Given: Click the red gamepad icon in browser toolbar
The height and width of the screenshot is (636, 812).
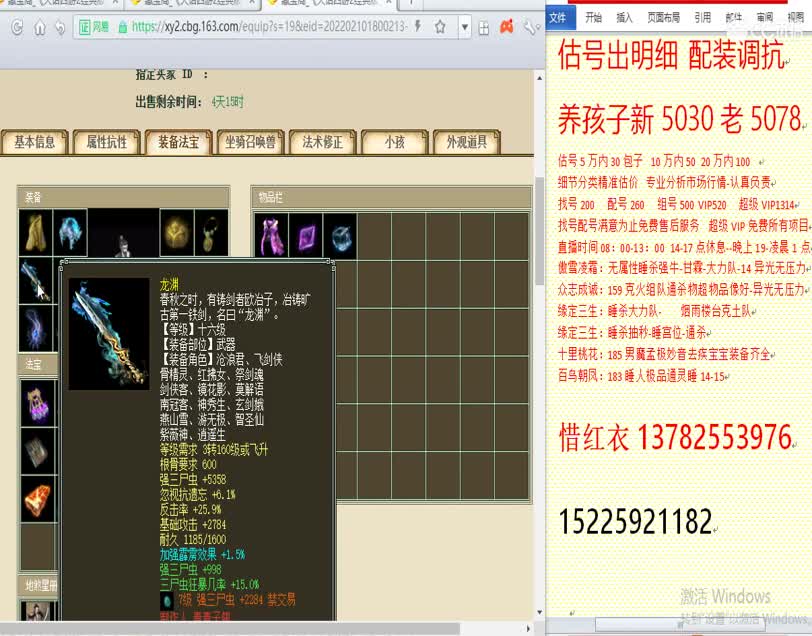Looking at the screenshot, I should [507, 27].
